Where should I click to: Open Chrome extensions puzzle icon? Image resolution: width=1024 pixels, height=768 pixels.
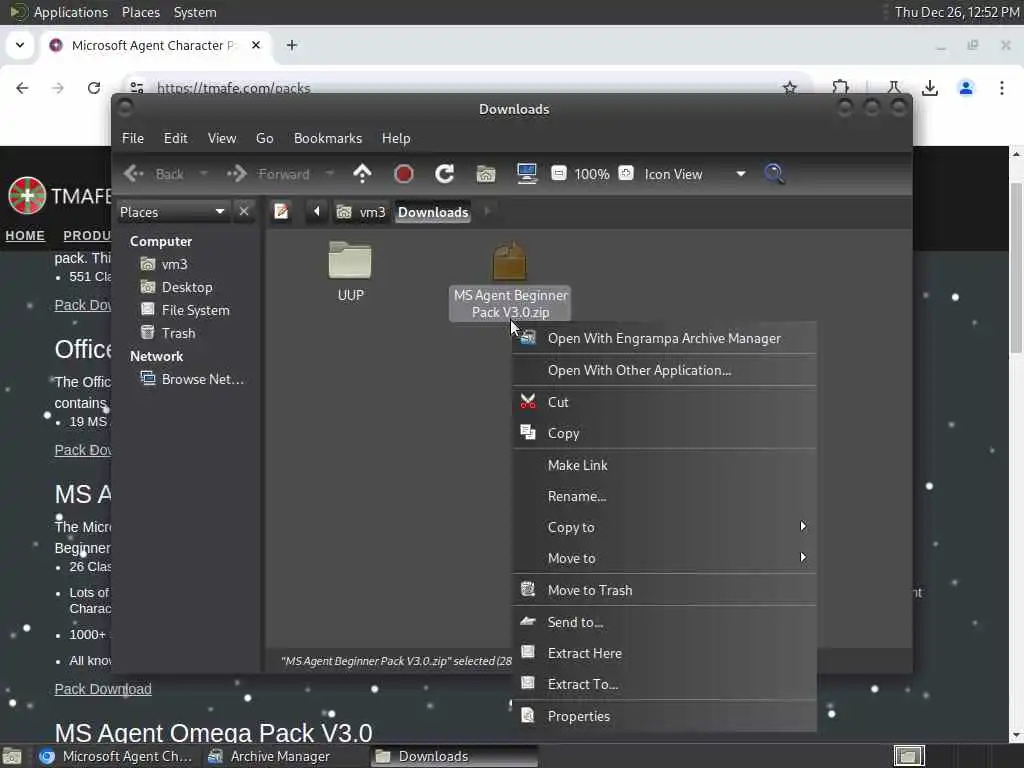[840, 88]
